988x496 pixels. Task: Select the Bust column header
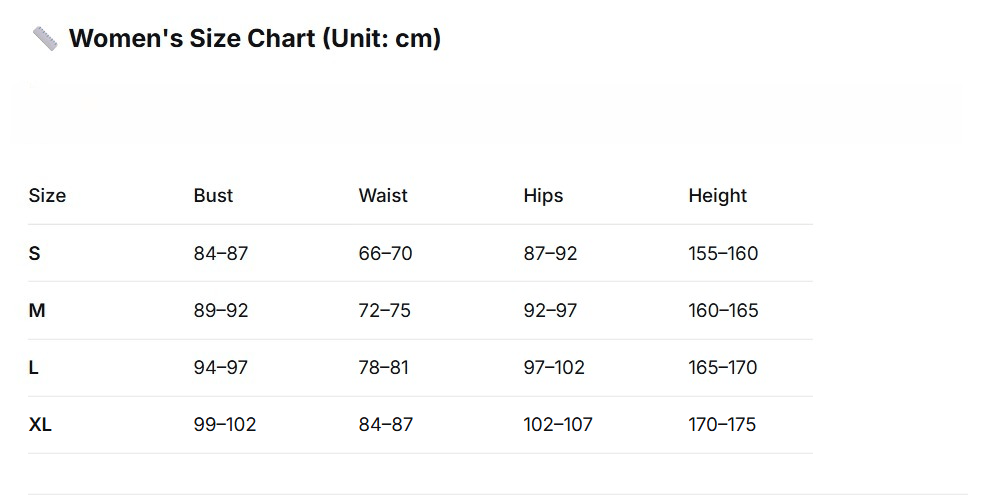pyautogui.click(x=213, y=196)
